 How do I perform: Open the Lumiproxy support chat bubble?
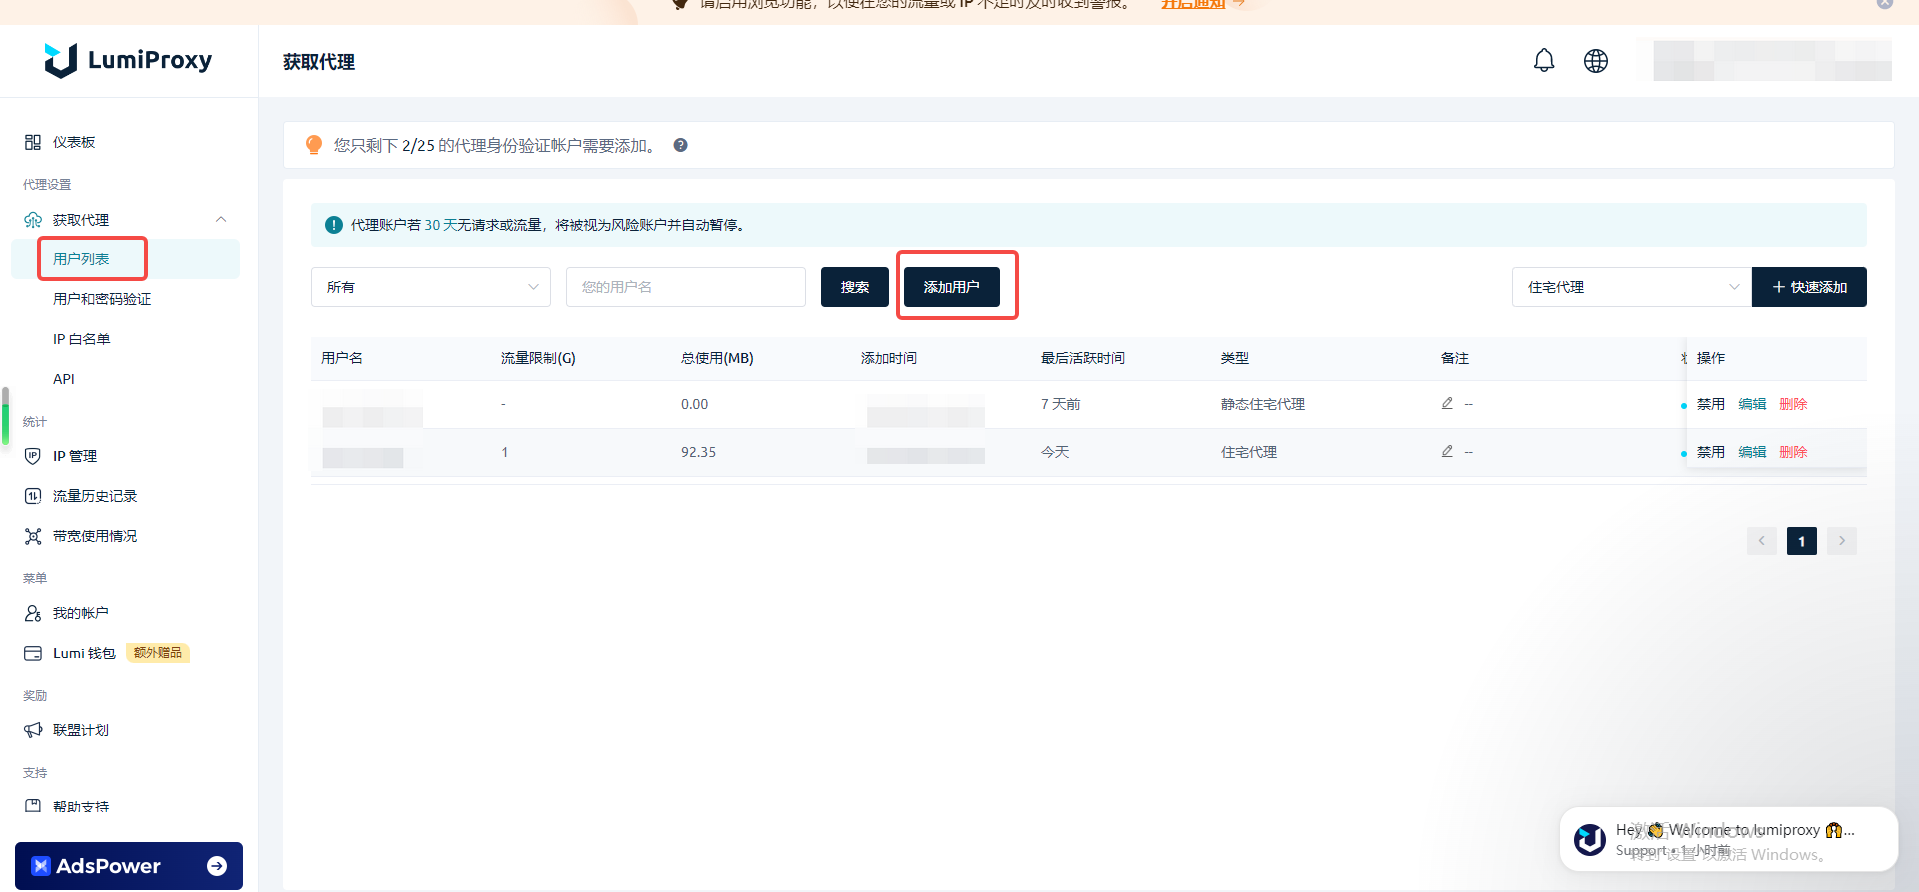[x=1728, y=839]
